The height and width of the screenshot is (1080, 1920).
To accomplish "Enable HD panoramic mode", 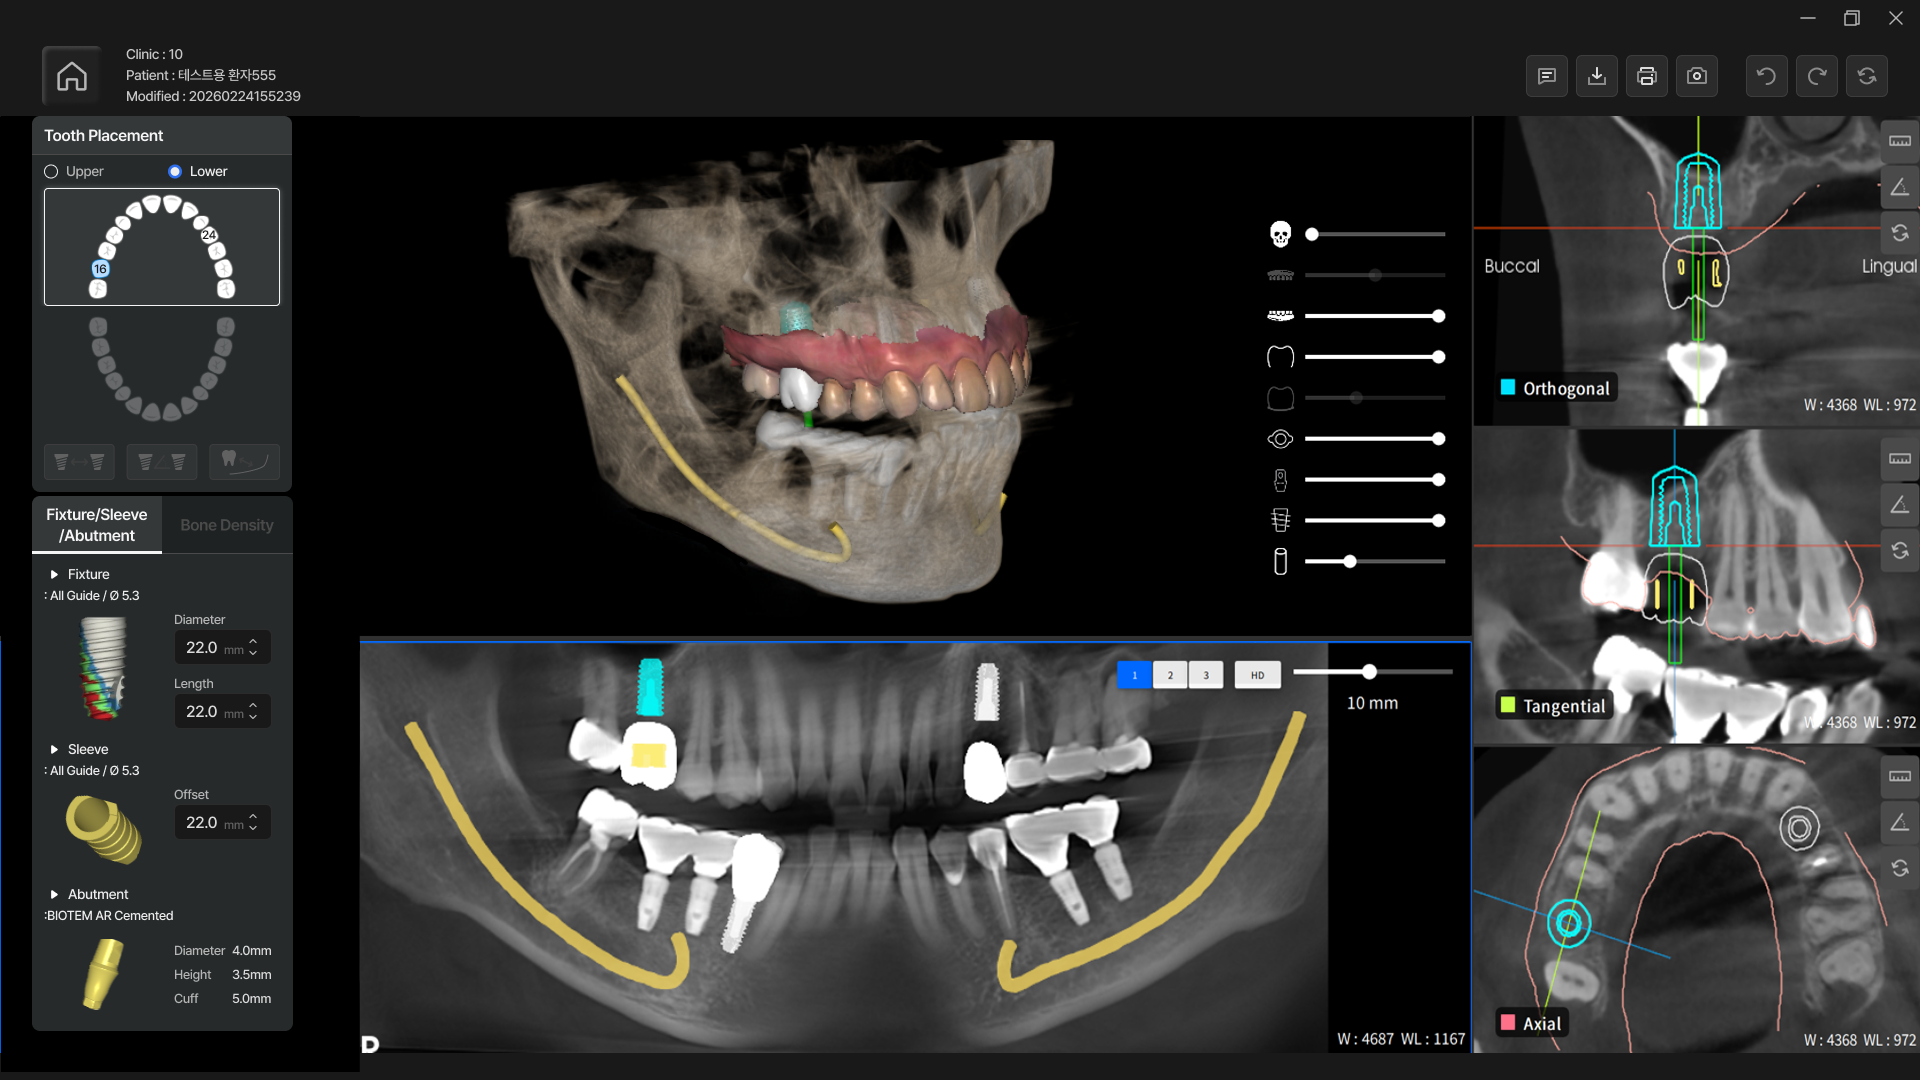I will pyautogui.click(x=1257, y=675).
